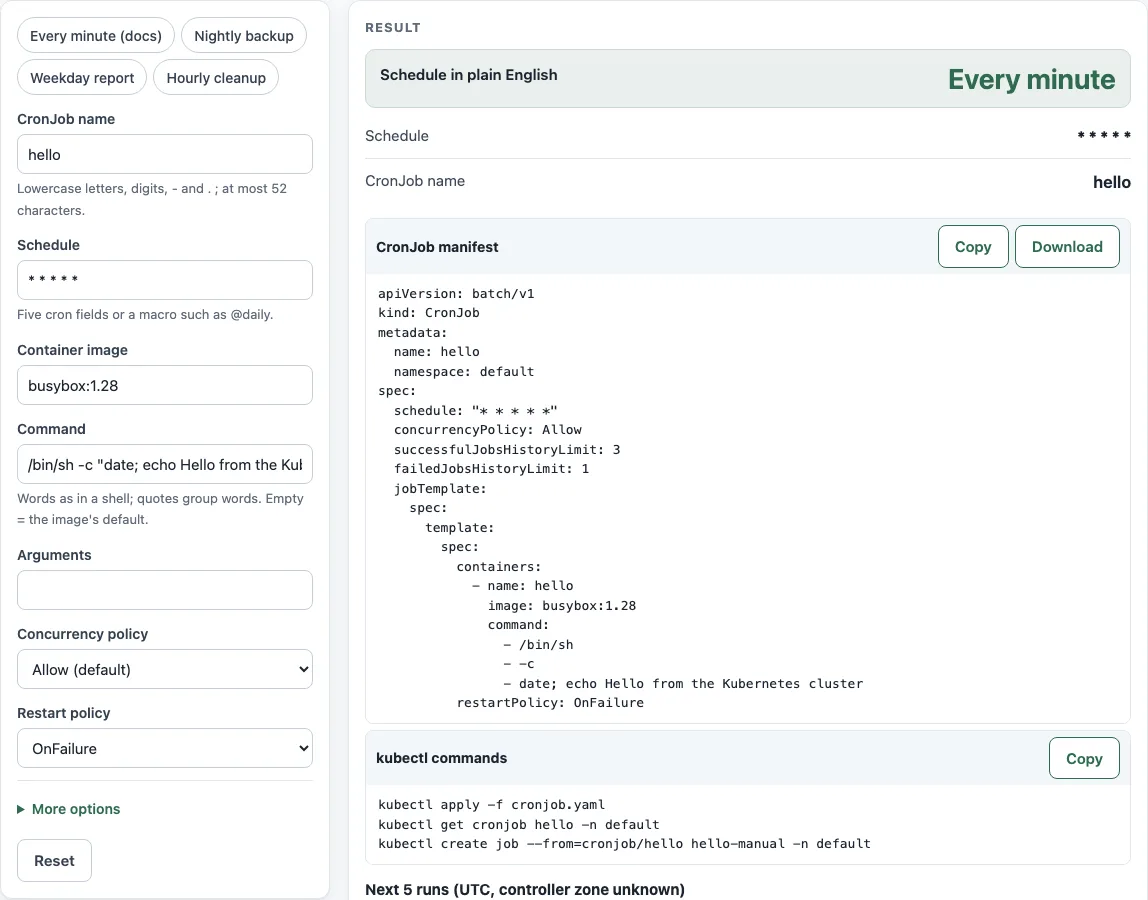Focus the CronJob name input field

(x=165, y=155)
